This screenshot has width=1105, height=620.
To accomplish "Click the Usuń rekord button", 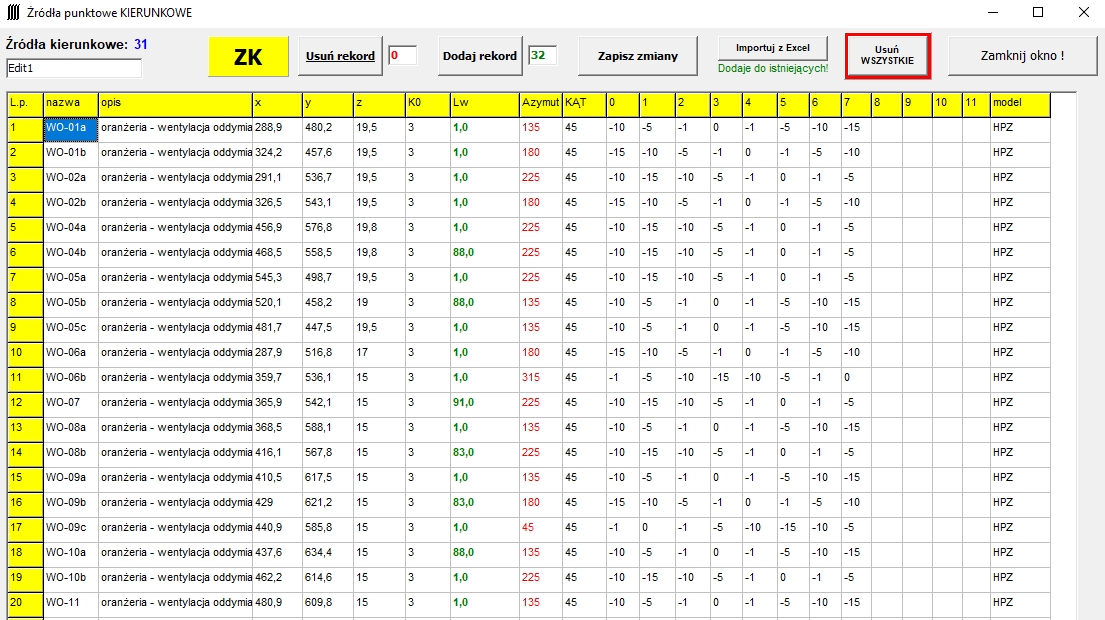I will 340,56.
